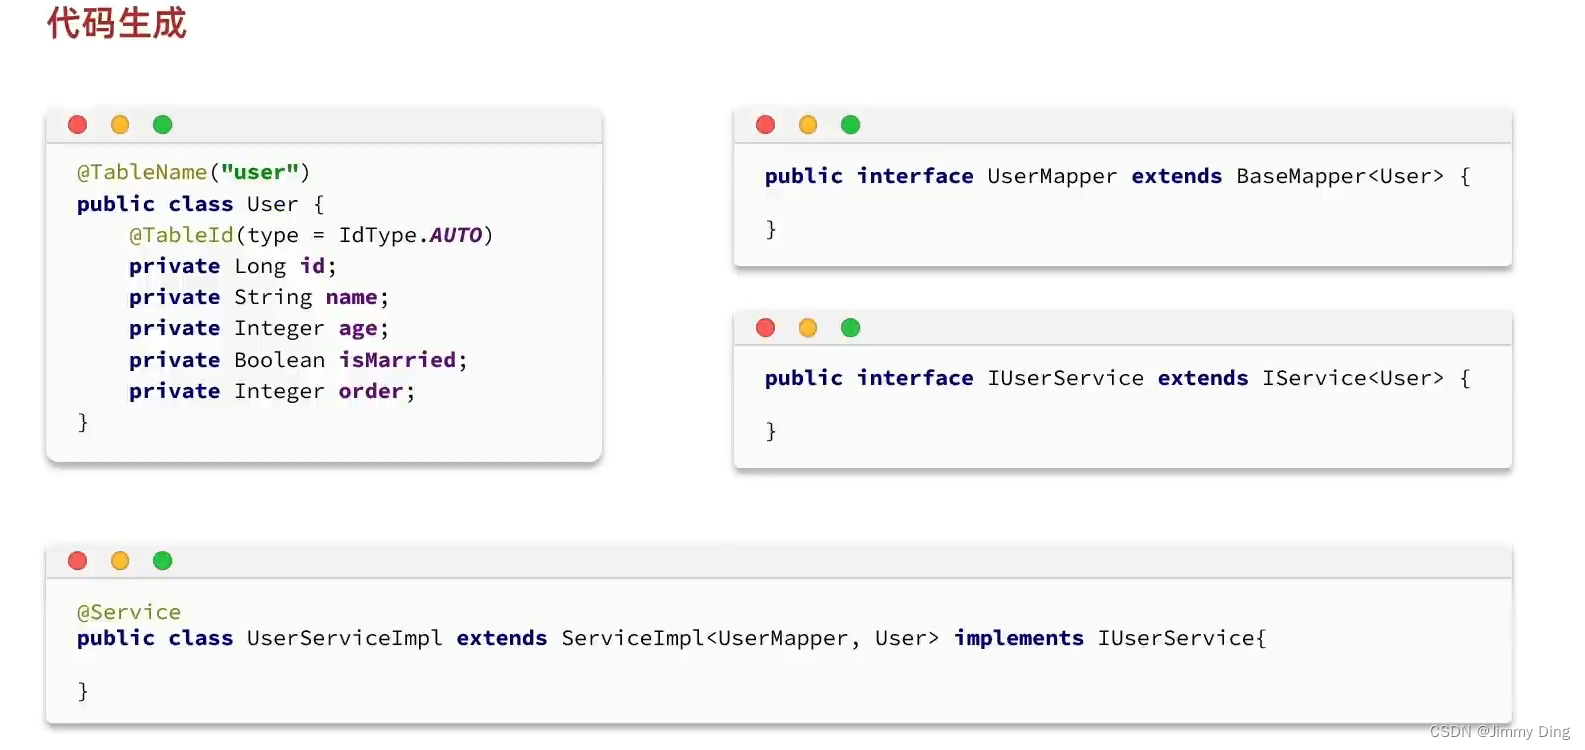This screenshot has width=1585, height=750.
Task: Click the implements keyword
Action: [1019, 638]
